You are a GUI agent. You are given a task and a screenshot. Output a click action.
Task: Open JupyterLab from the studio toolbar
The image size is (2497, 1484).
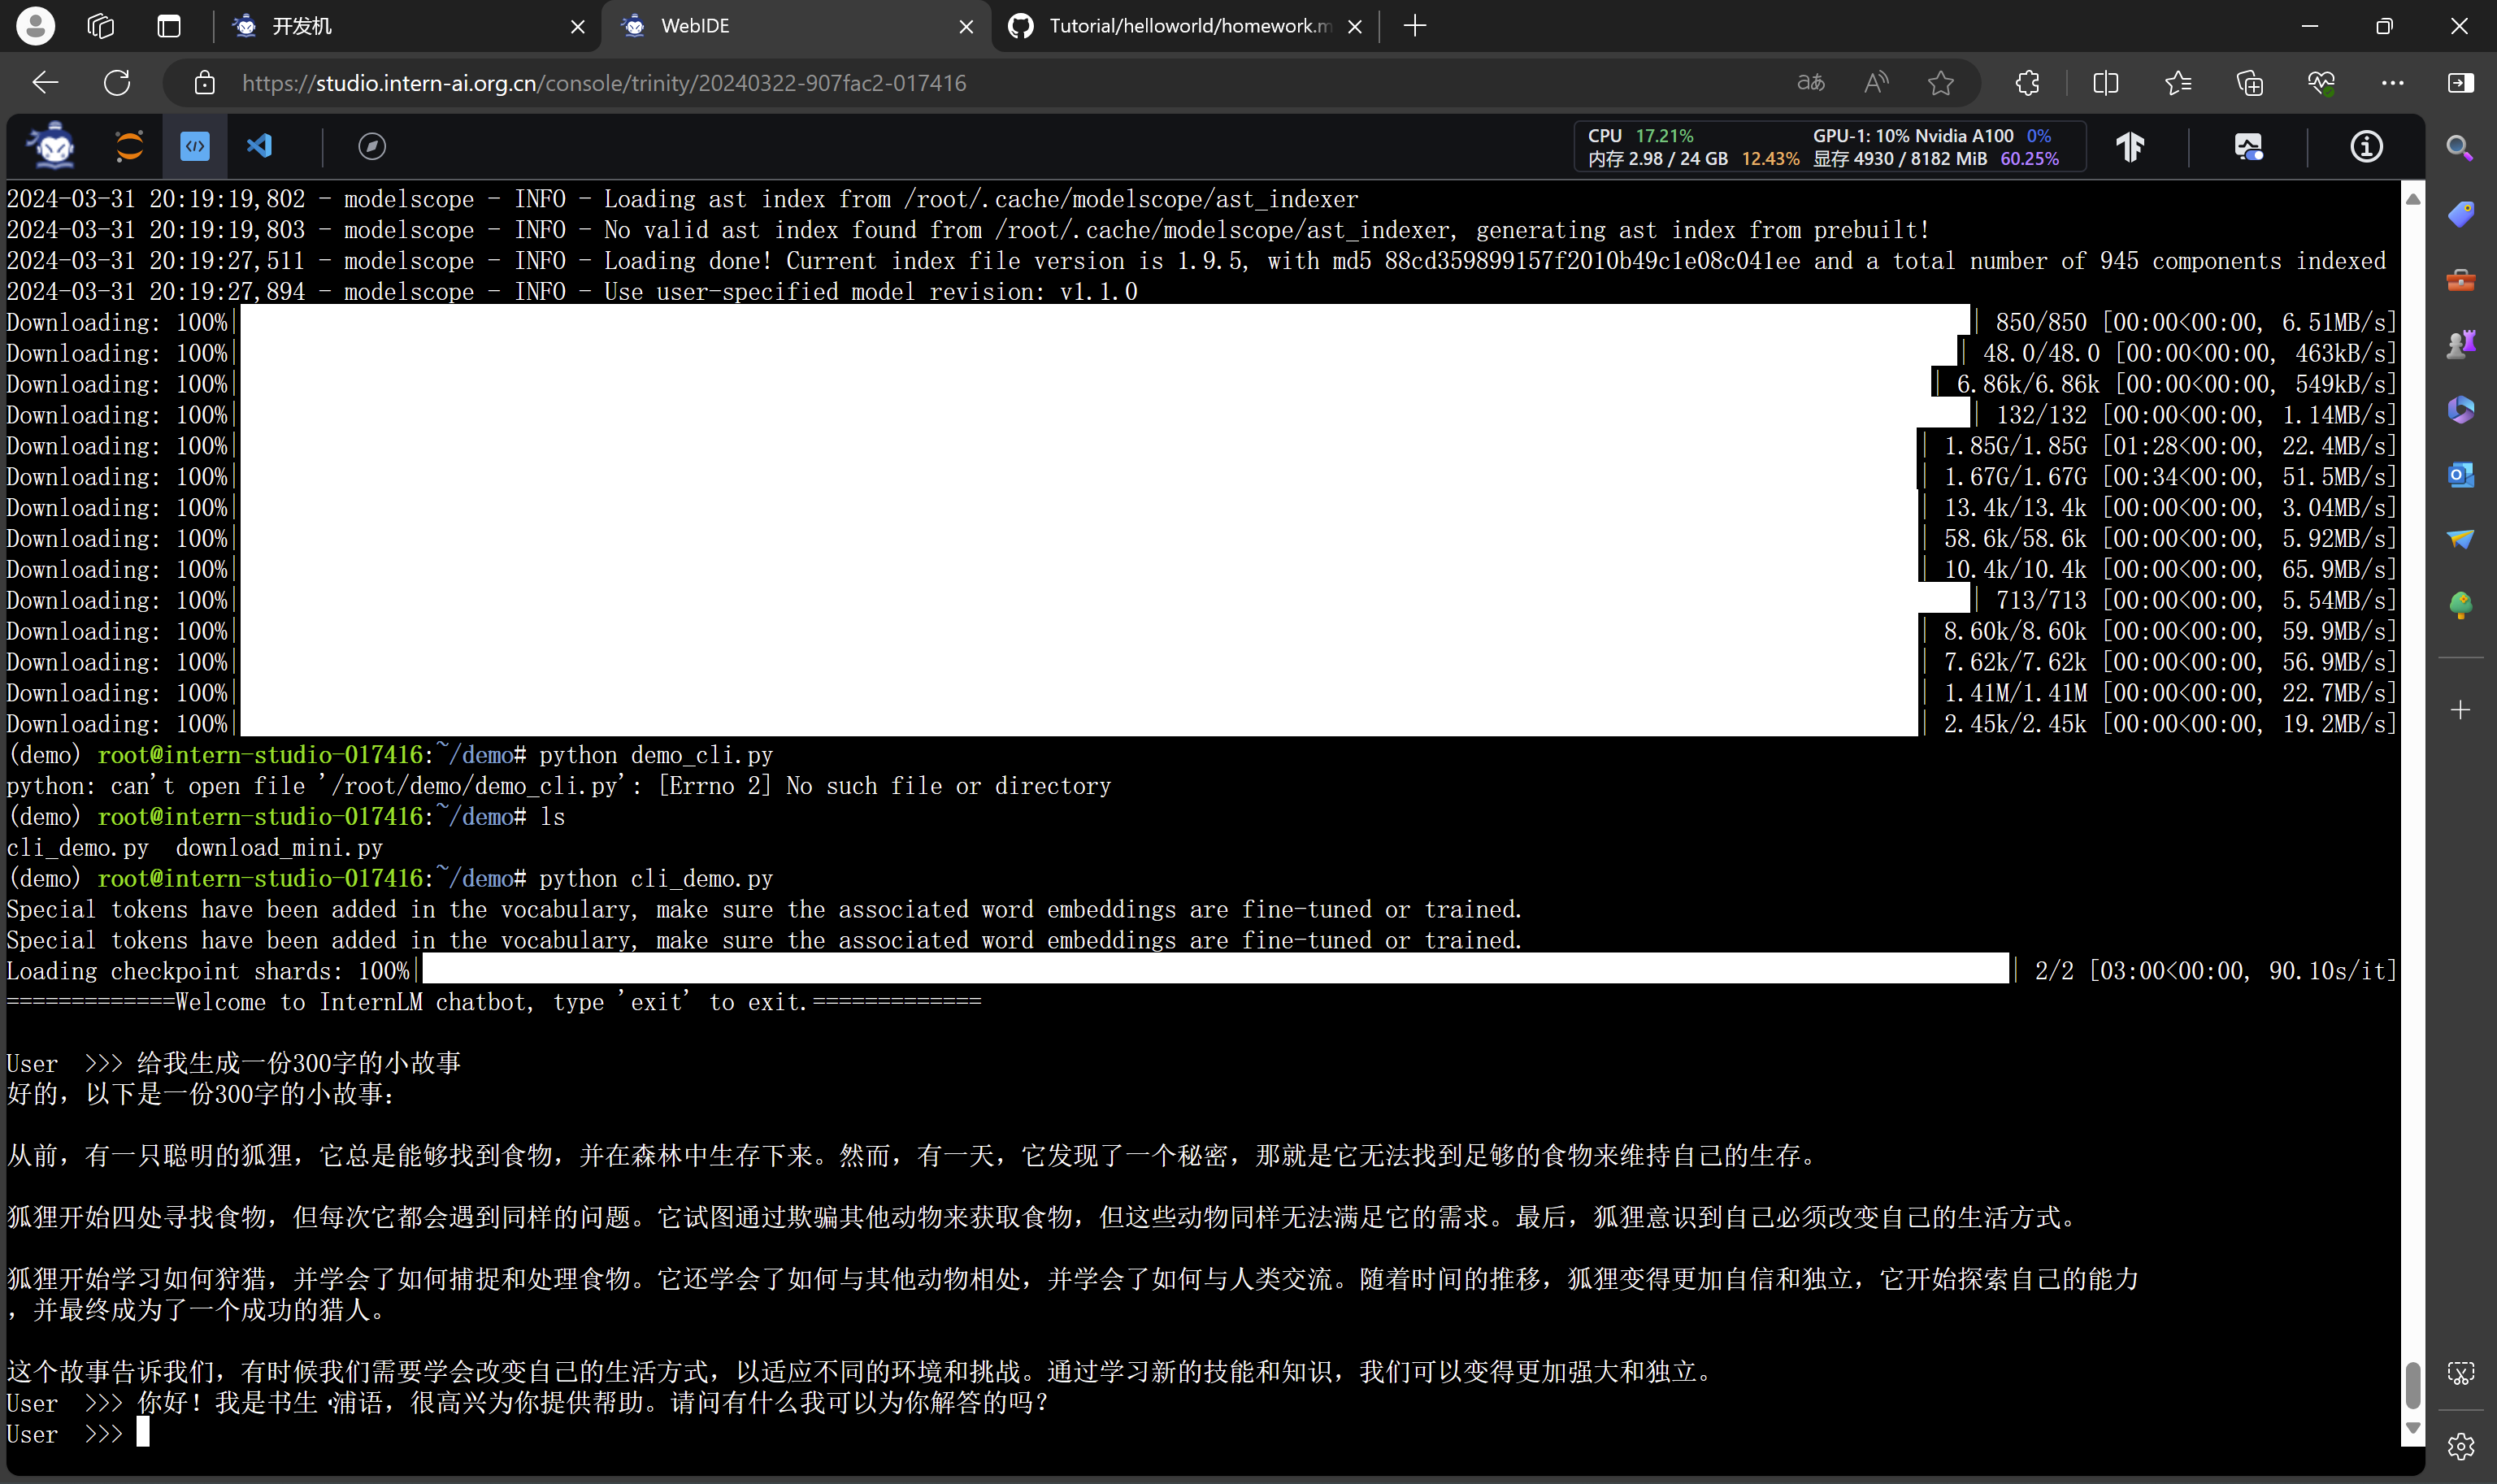click(129, 147)
